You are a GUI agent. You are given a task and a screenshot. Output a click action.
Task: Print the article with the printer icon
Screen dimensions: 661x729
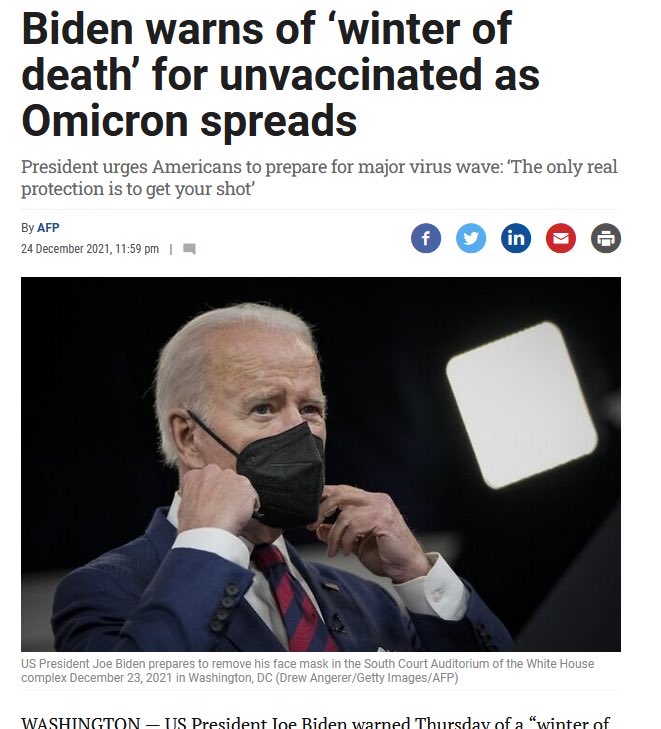(606, 238)
